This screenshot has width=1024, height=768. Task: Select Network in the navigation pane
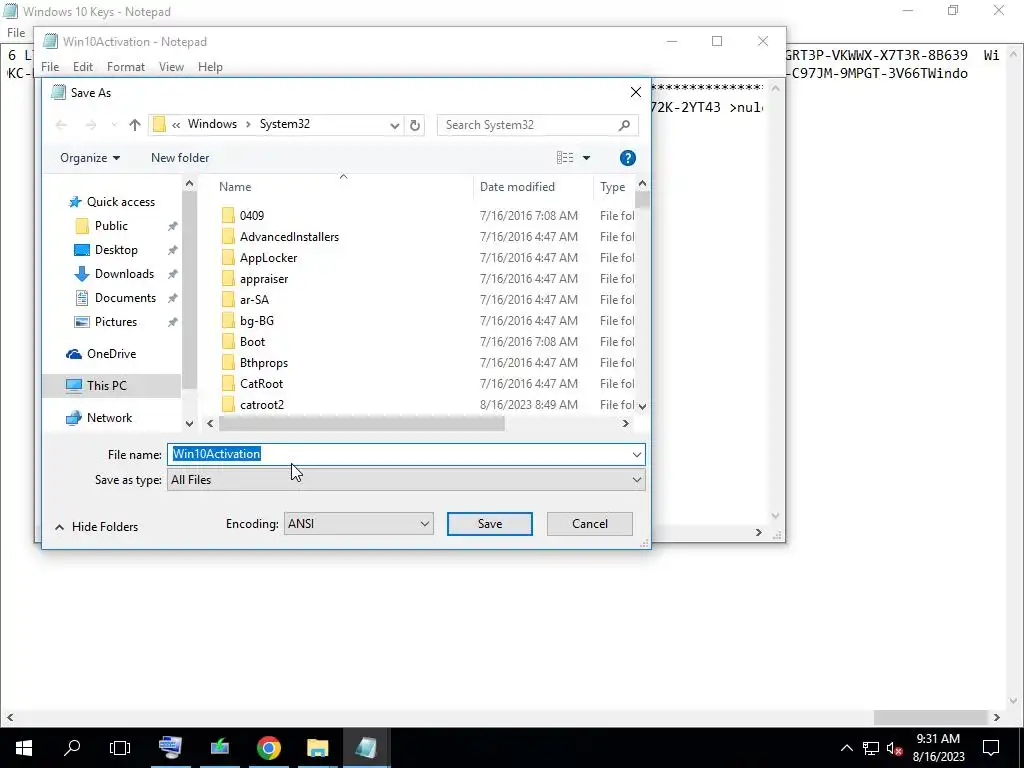[109, 418]
